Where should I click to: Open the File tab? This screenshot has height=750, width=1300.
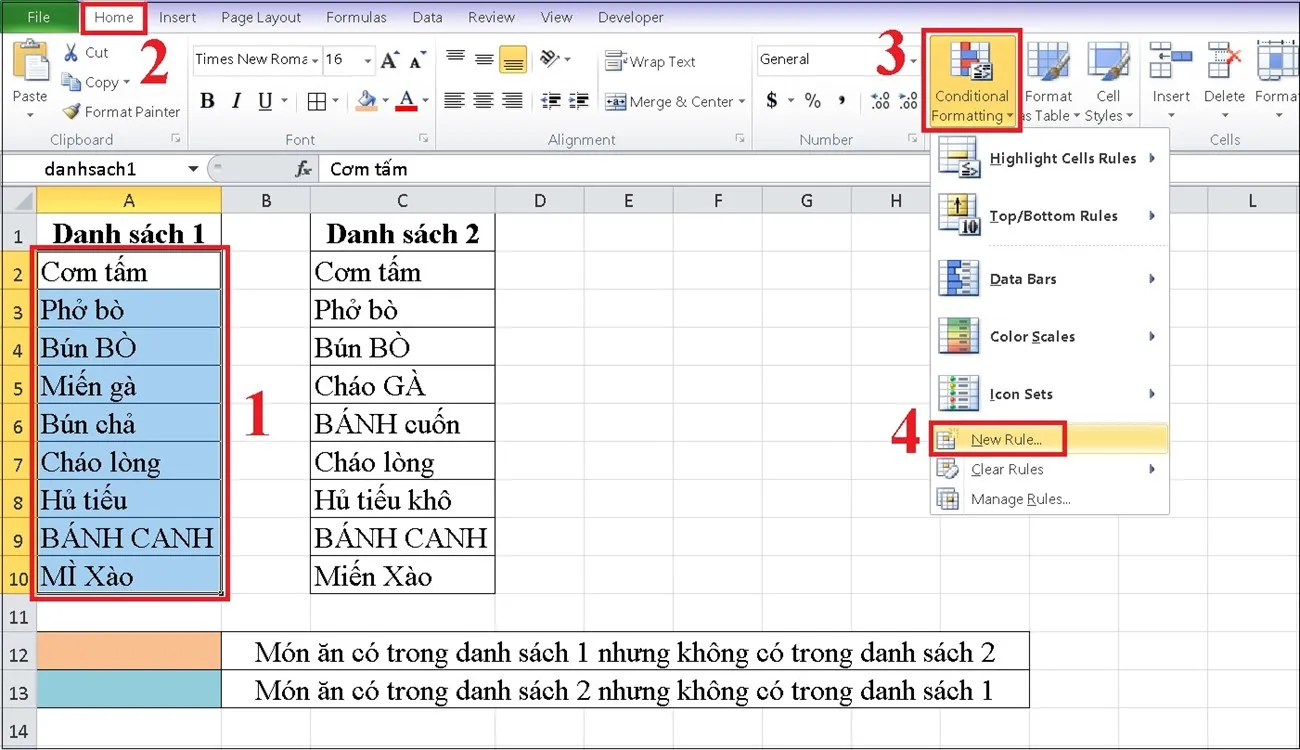click(39, 17)
